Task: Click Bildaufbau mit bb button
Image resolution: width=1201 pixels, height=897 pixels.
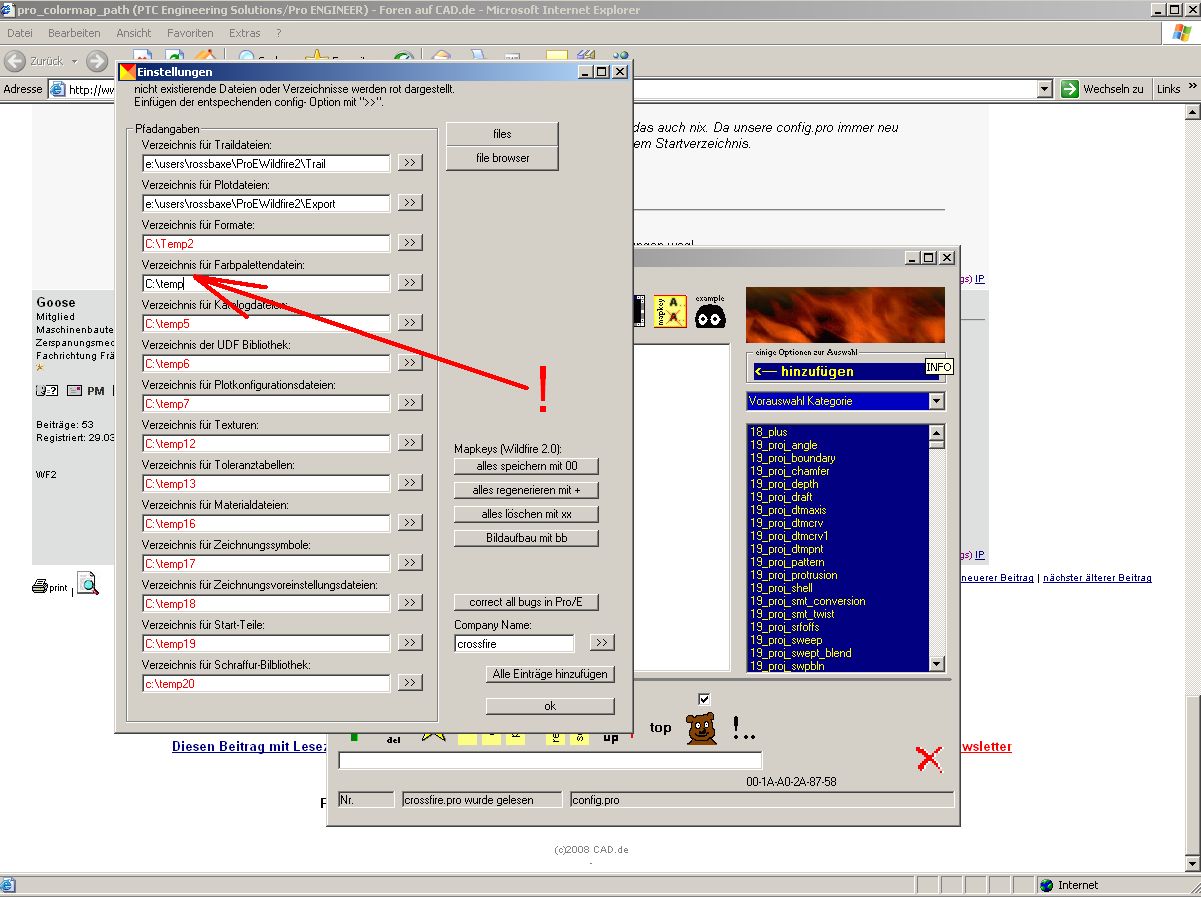Action: click(527, 538)
